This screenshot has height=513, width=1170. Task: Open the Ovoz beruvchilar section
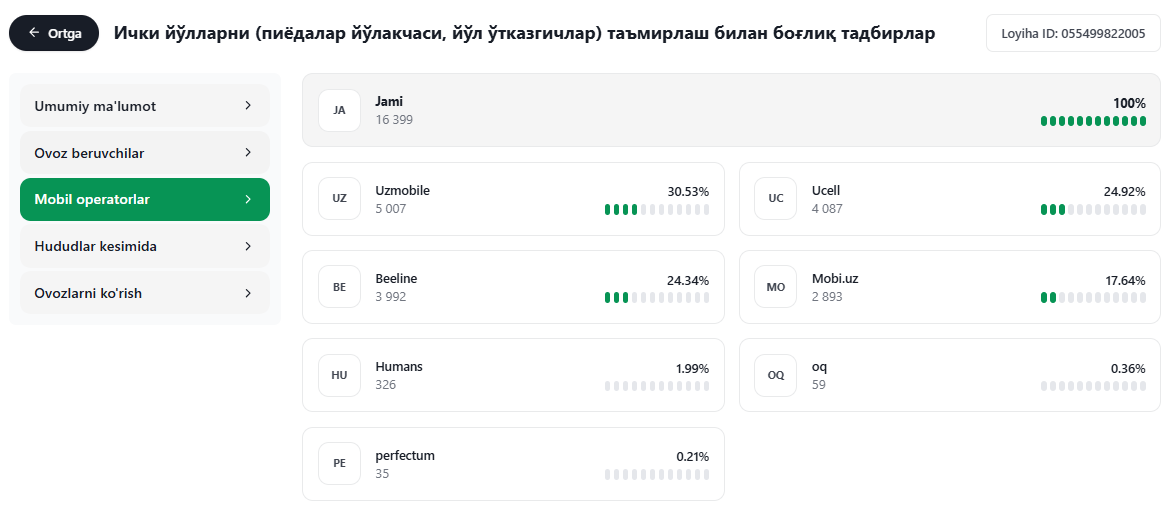[x=145, y=153]
